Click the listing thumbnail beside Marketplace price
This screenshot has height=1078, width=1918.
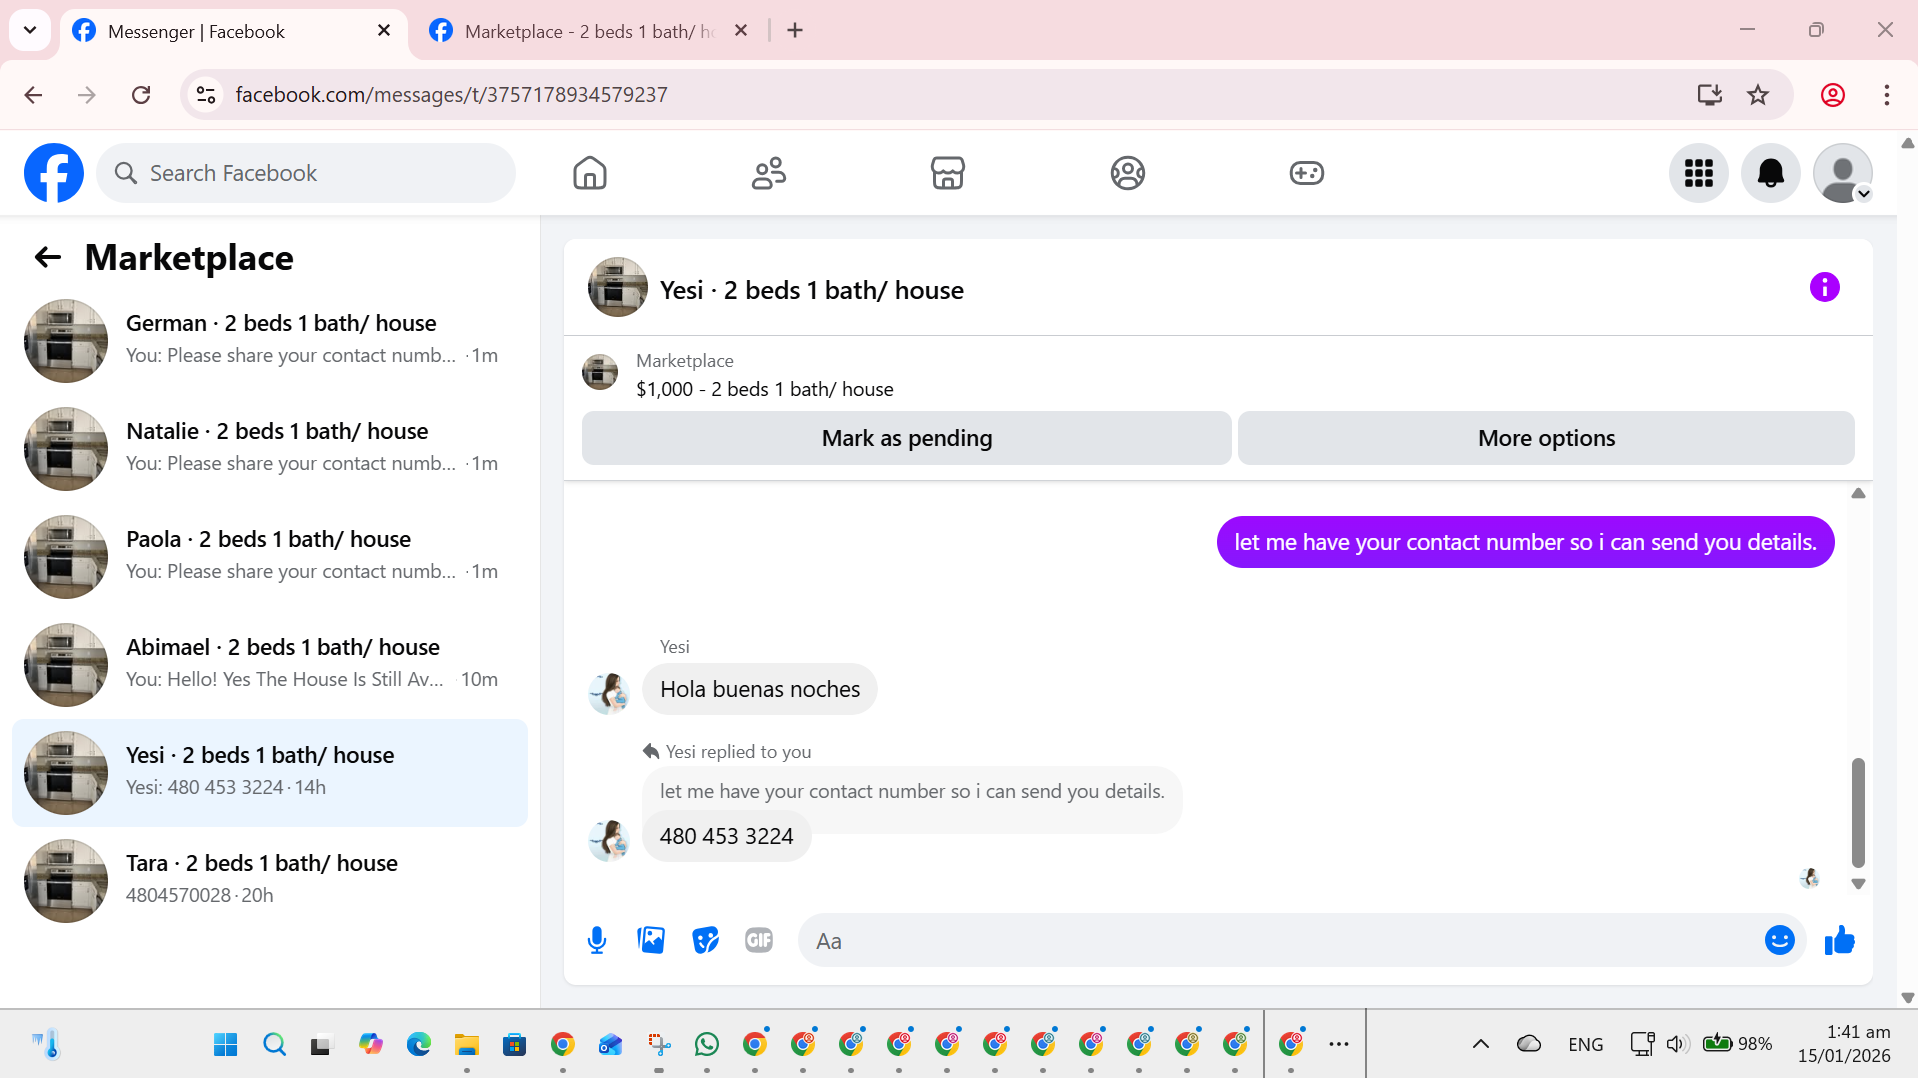tap(600, 373)
